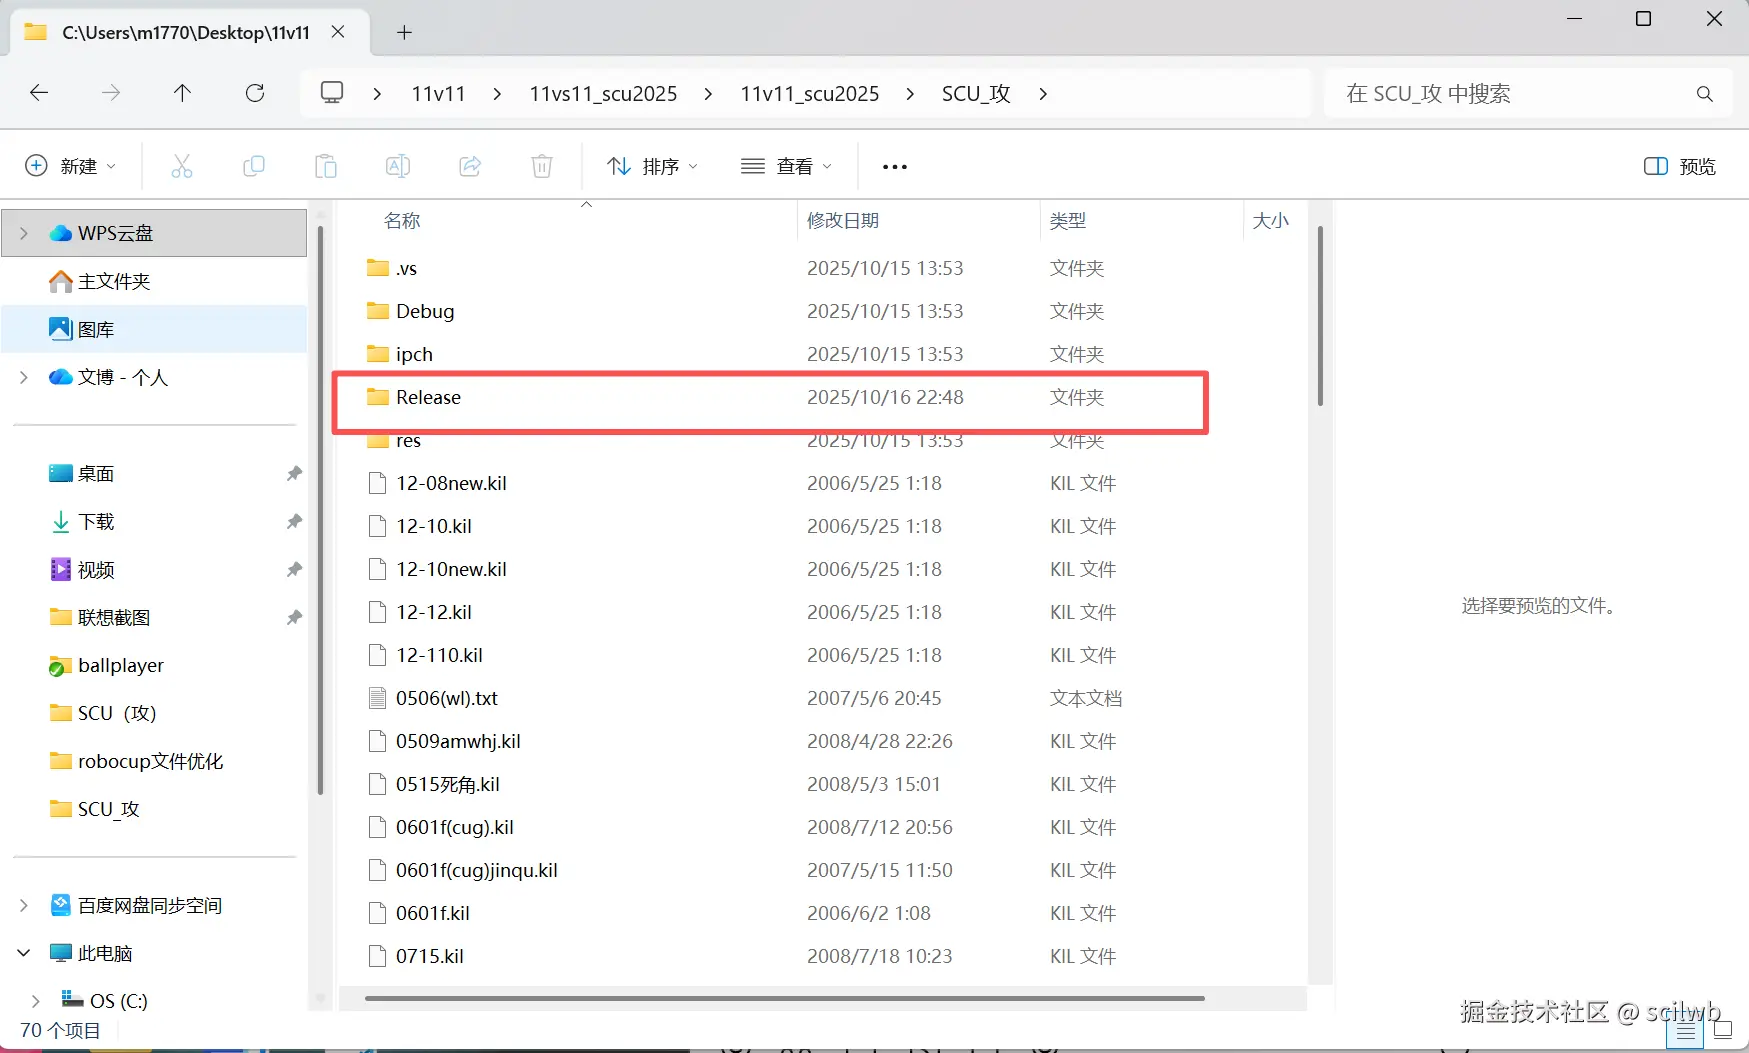Expand 百度网盘同步空间 node

click(x=24, y=905)
